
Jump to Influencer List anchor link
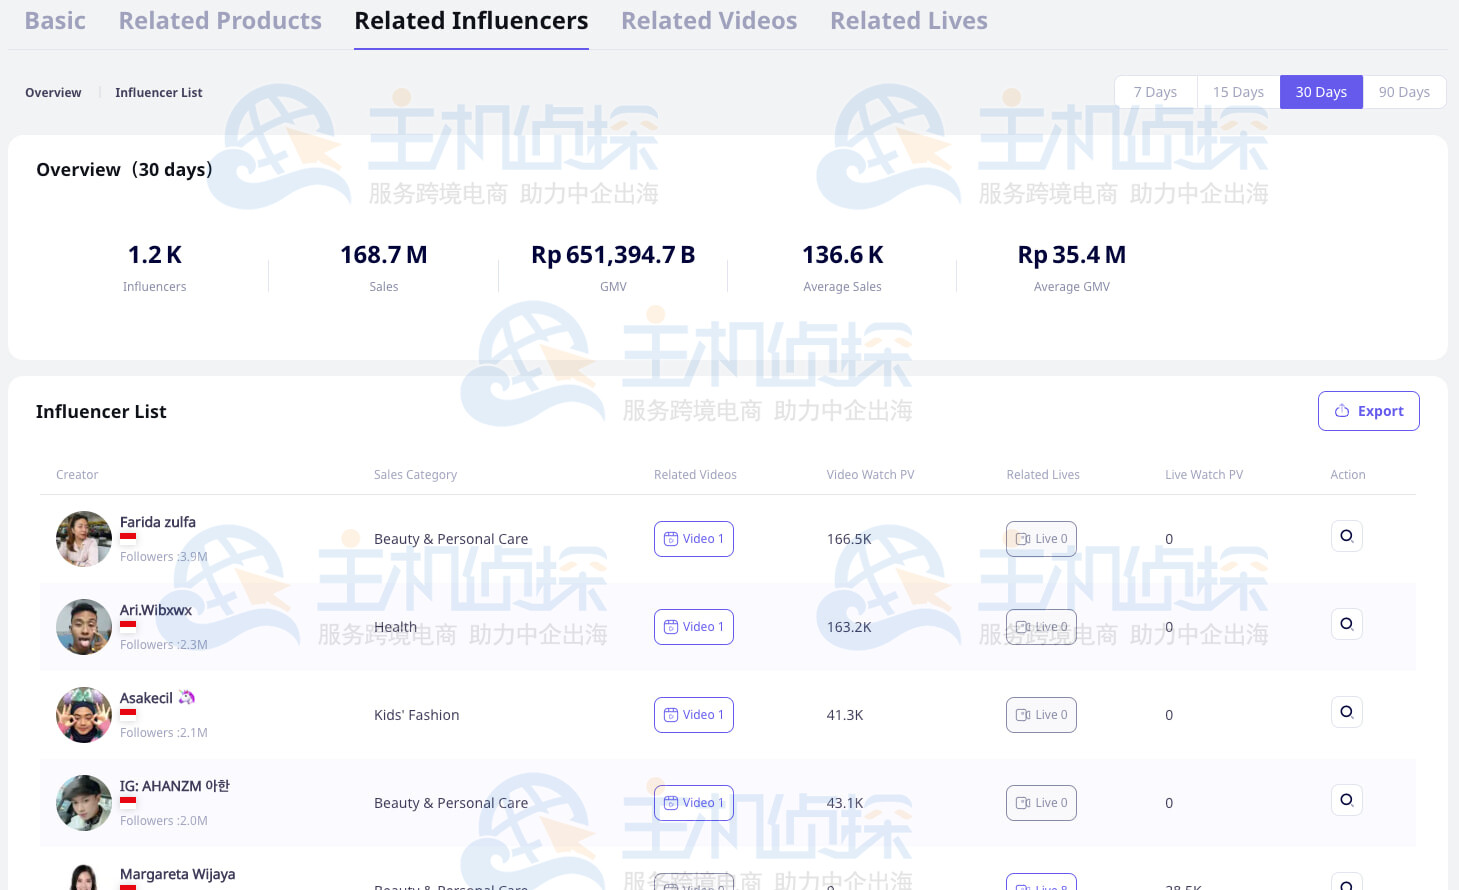[x=158, y=93]
